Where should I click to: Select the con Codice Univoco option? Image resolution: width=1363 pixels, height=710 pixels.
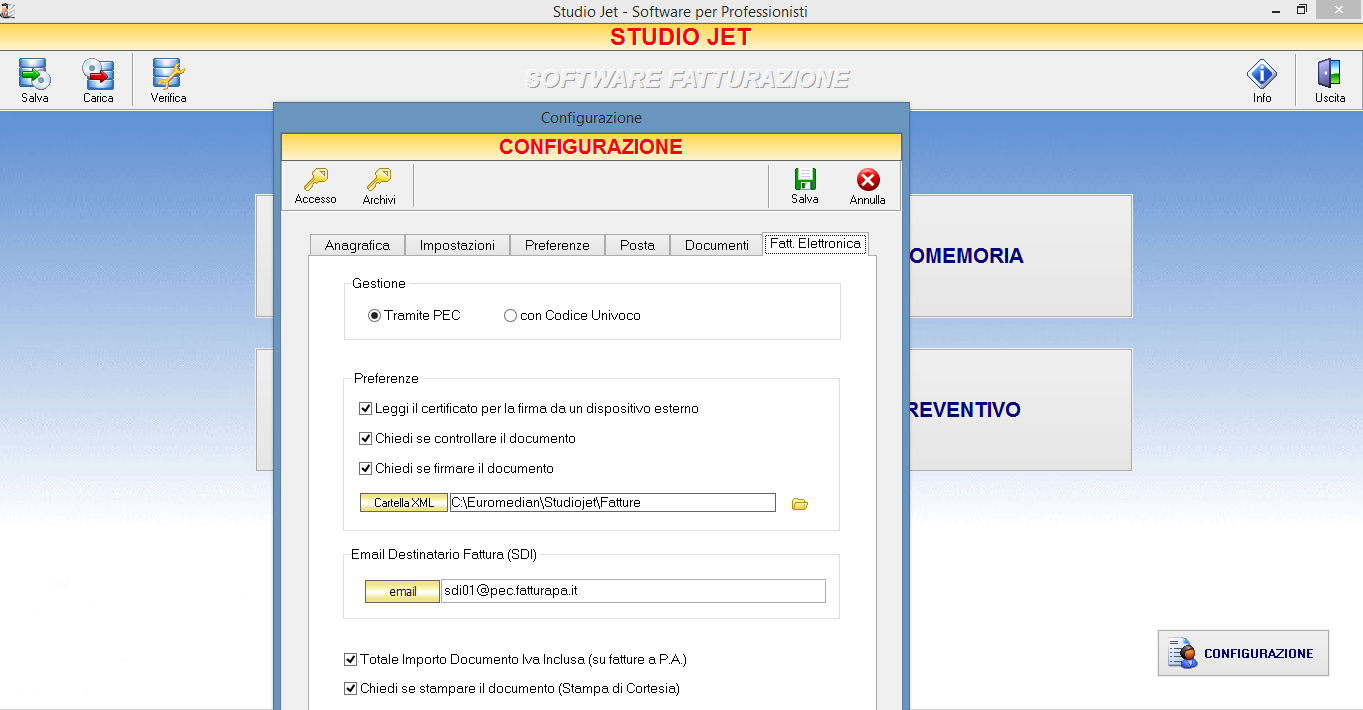pyautogui.click(x=511, y=315)
